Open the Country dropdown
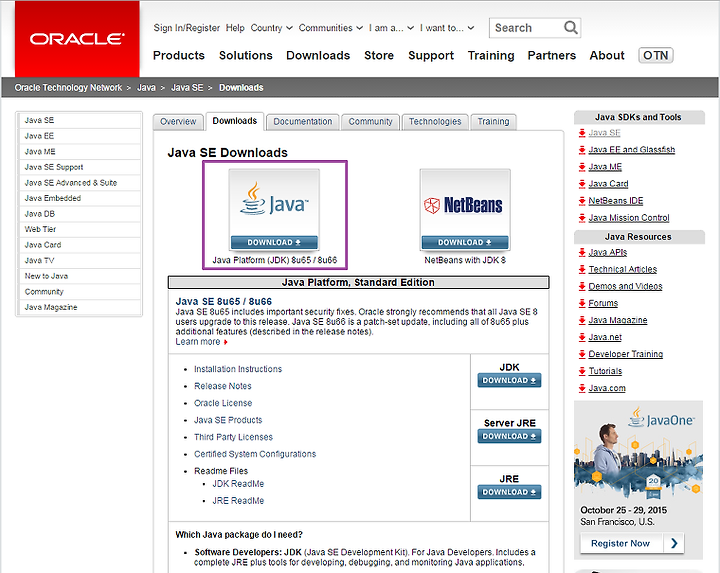This screenshot has height=573, width=720. [271, 28]
